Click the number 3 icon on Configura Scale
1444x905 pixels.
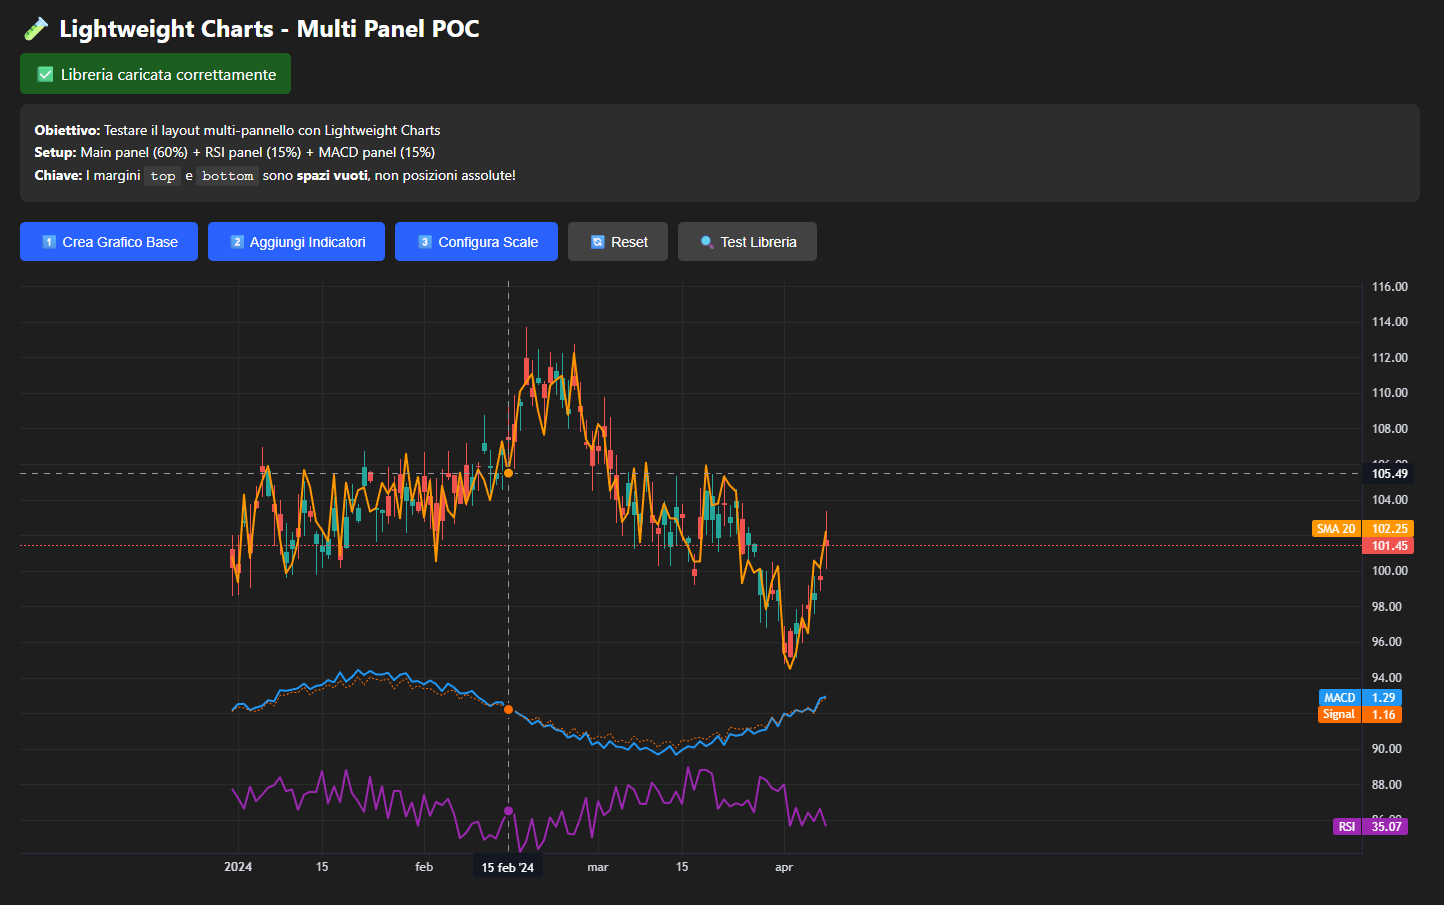pyautogui.click(x=425, y=242)
